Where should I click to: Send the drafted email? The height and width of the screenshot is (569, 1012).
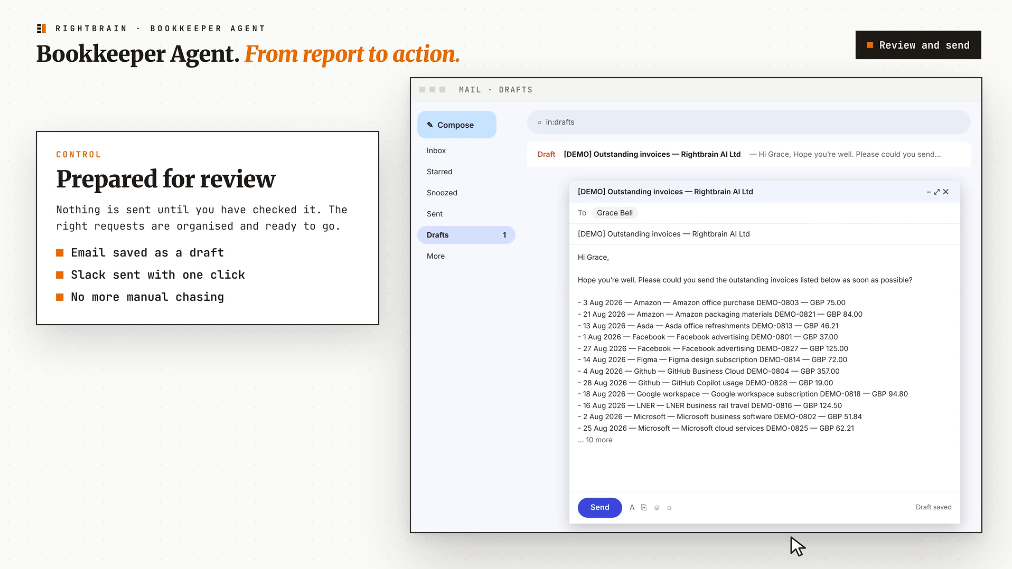600,508
